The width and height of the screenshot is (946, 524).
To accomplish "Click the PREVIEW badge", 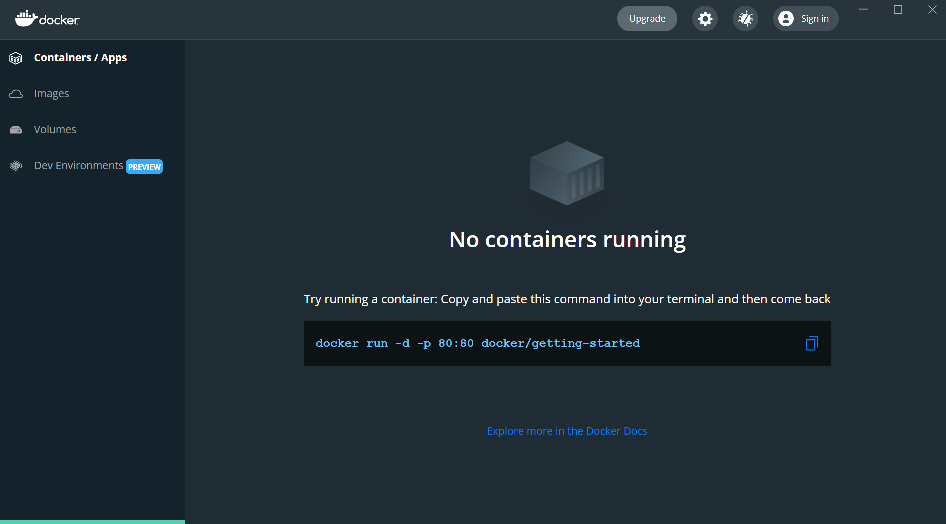I will click(144, 166).
